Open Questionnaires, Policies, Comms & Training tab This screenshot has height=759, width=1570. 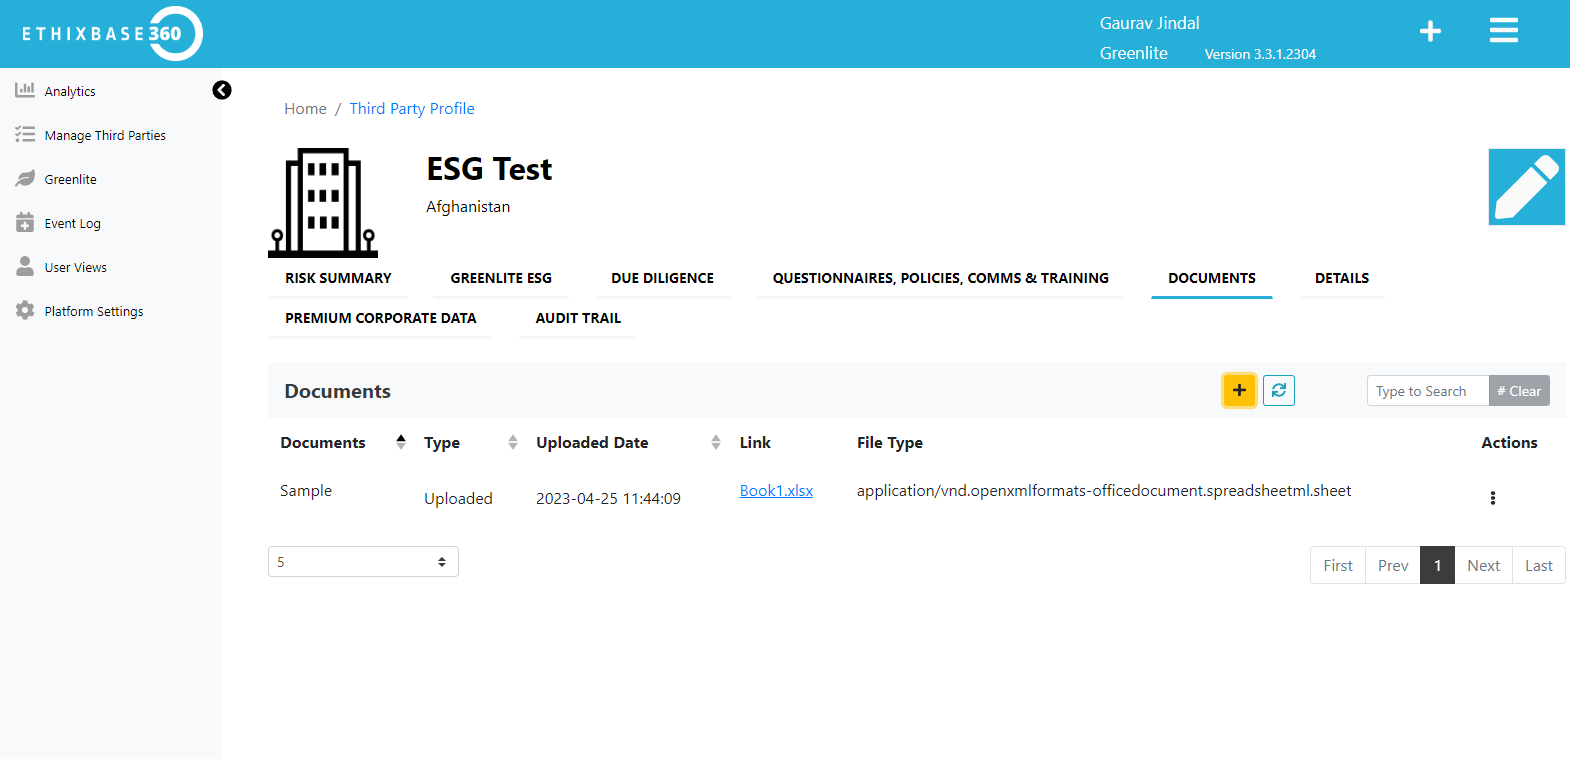tap(940, 278)
